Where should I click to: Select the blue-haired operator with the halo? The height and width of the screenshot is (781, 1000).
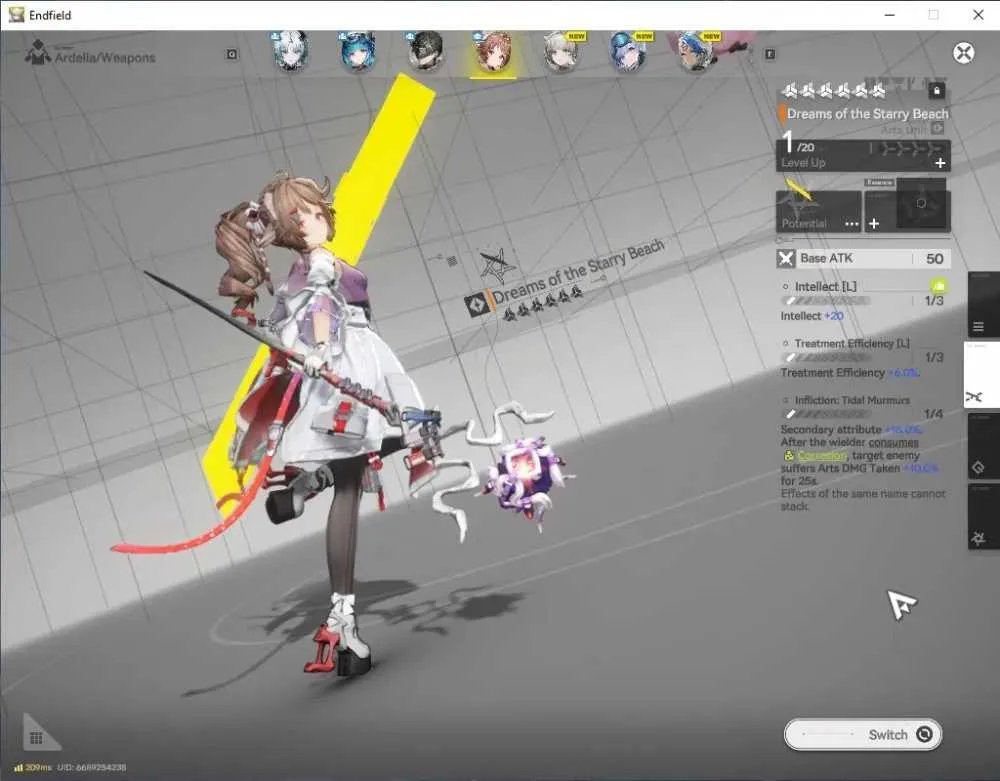[x=358, y=52]
